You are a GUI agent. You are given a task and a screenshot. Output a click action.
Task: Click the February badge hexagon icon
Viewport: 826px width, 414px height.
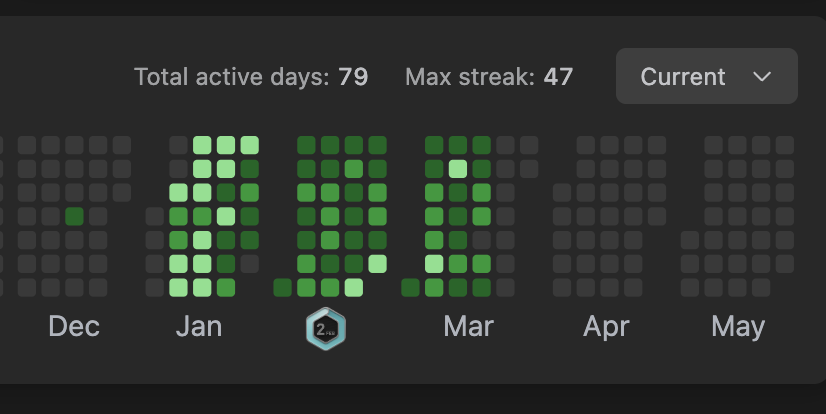pyautogui.click(x=325, y=329)
